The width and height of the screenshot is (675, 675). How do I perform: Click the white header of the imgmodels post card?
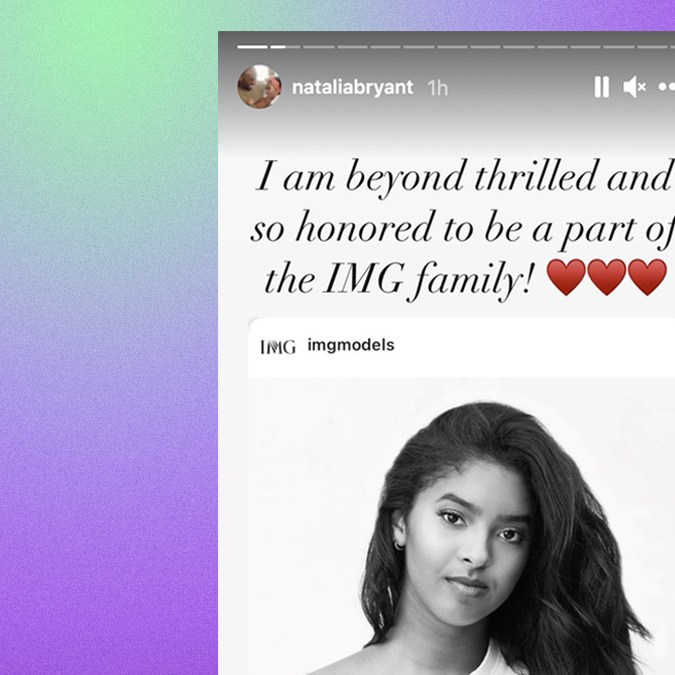(461, 347)
